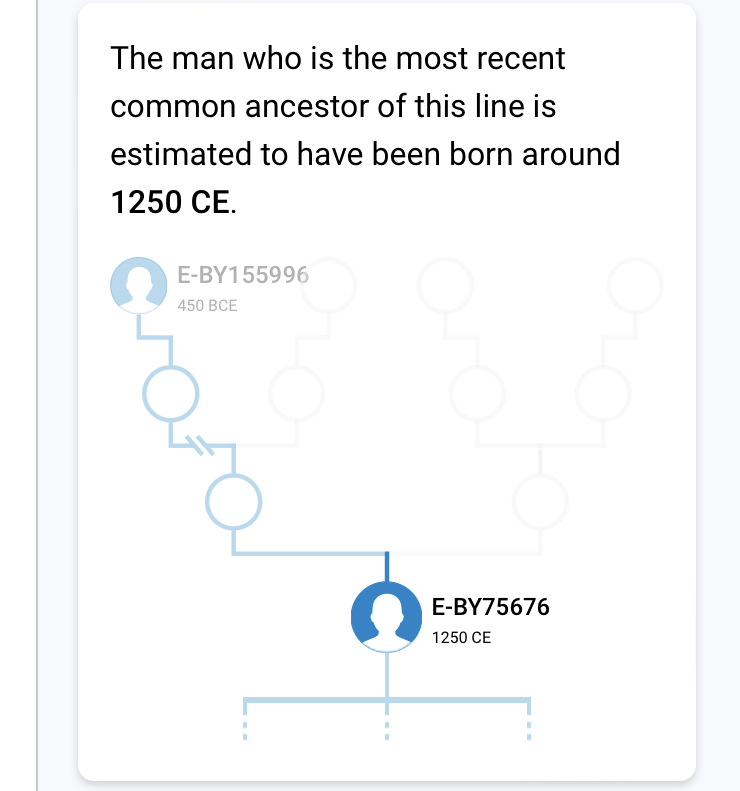
Task: Click the faded third-row circle node on right
Action: click(x=540, y=502)
